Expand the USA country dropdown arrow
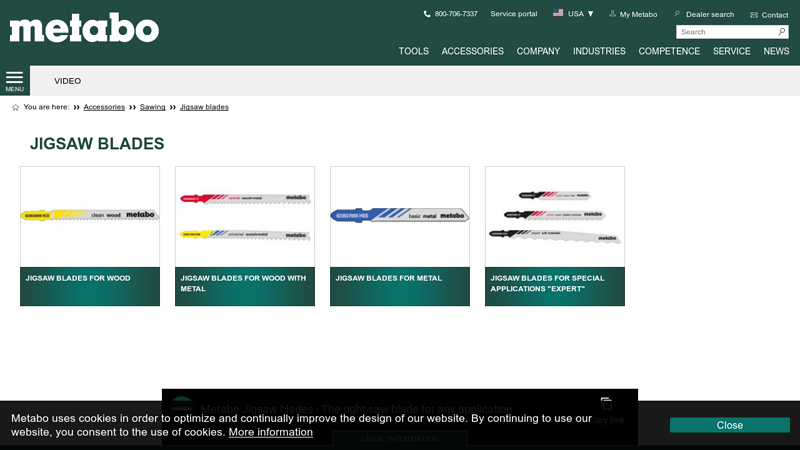 pos(590,14)
